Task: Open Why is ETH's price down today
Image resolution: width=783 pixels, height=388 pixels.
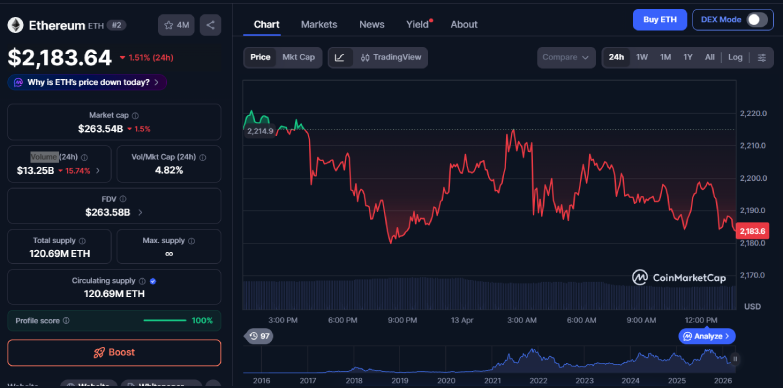Action: pos(87,82)
